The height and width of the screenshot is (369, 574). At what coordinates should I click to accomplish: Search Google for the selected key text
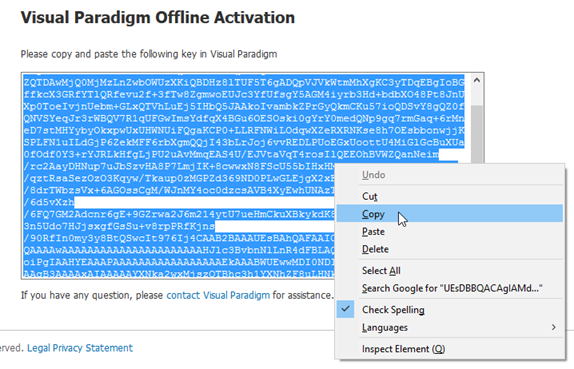[x=450, y=288]
